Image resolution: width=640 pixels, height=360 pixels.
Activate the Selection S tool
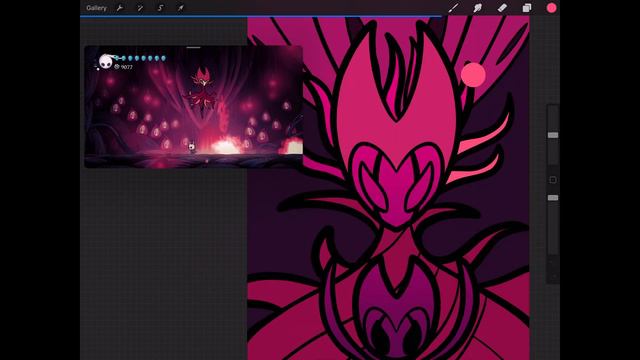160,8
